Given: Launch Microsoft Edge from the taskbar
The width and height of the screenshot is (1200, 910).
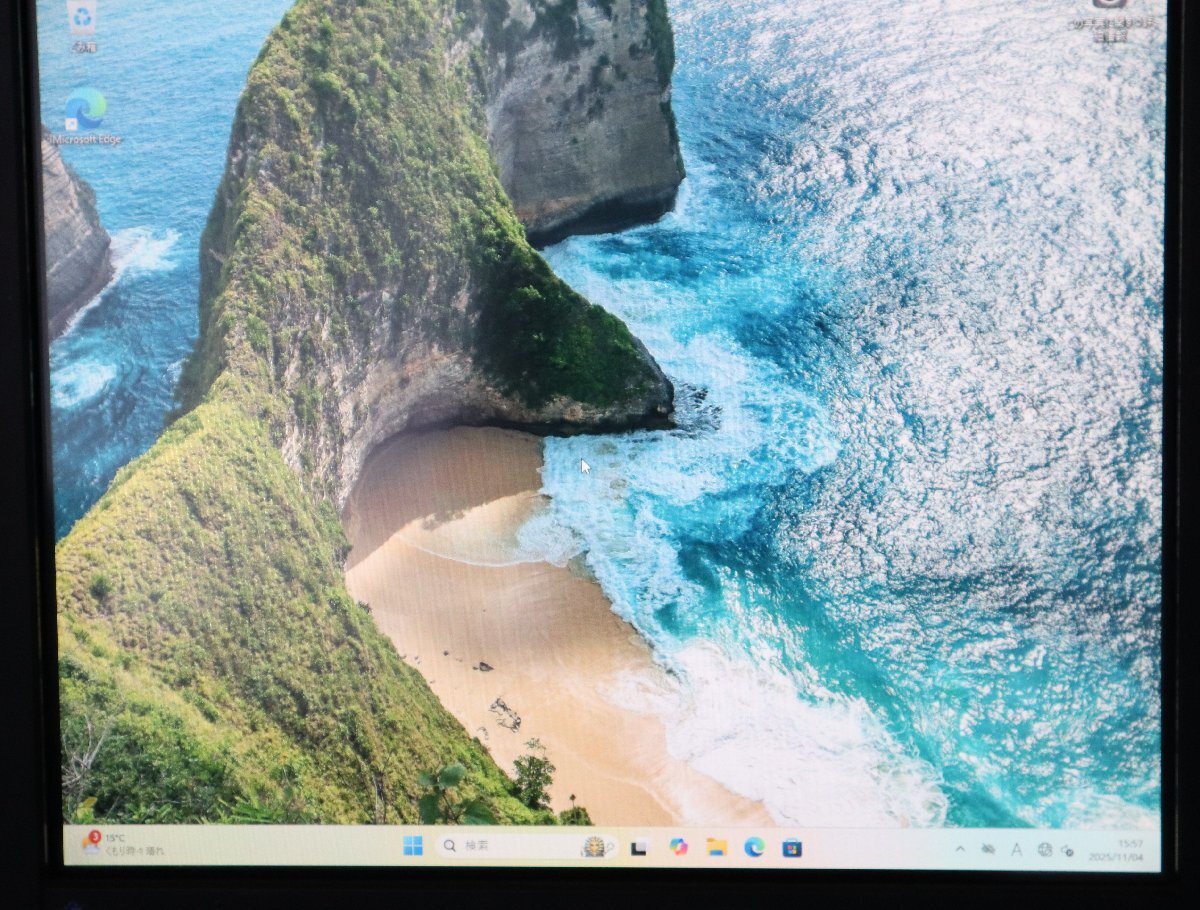Looking at the screenshot, I should pos(754,847).
